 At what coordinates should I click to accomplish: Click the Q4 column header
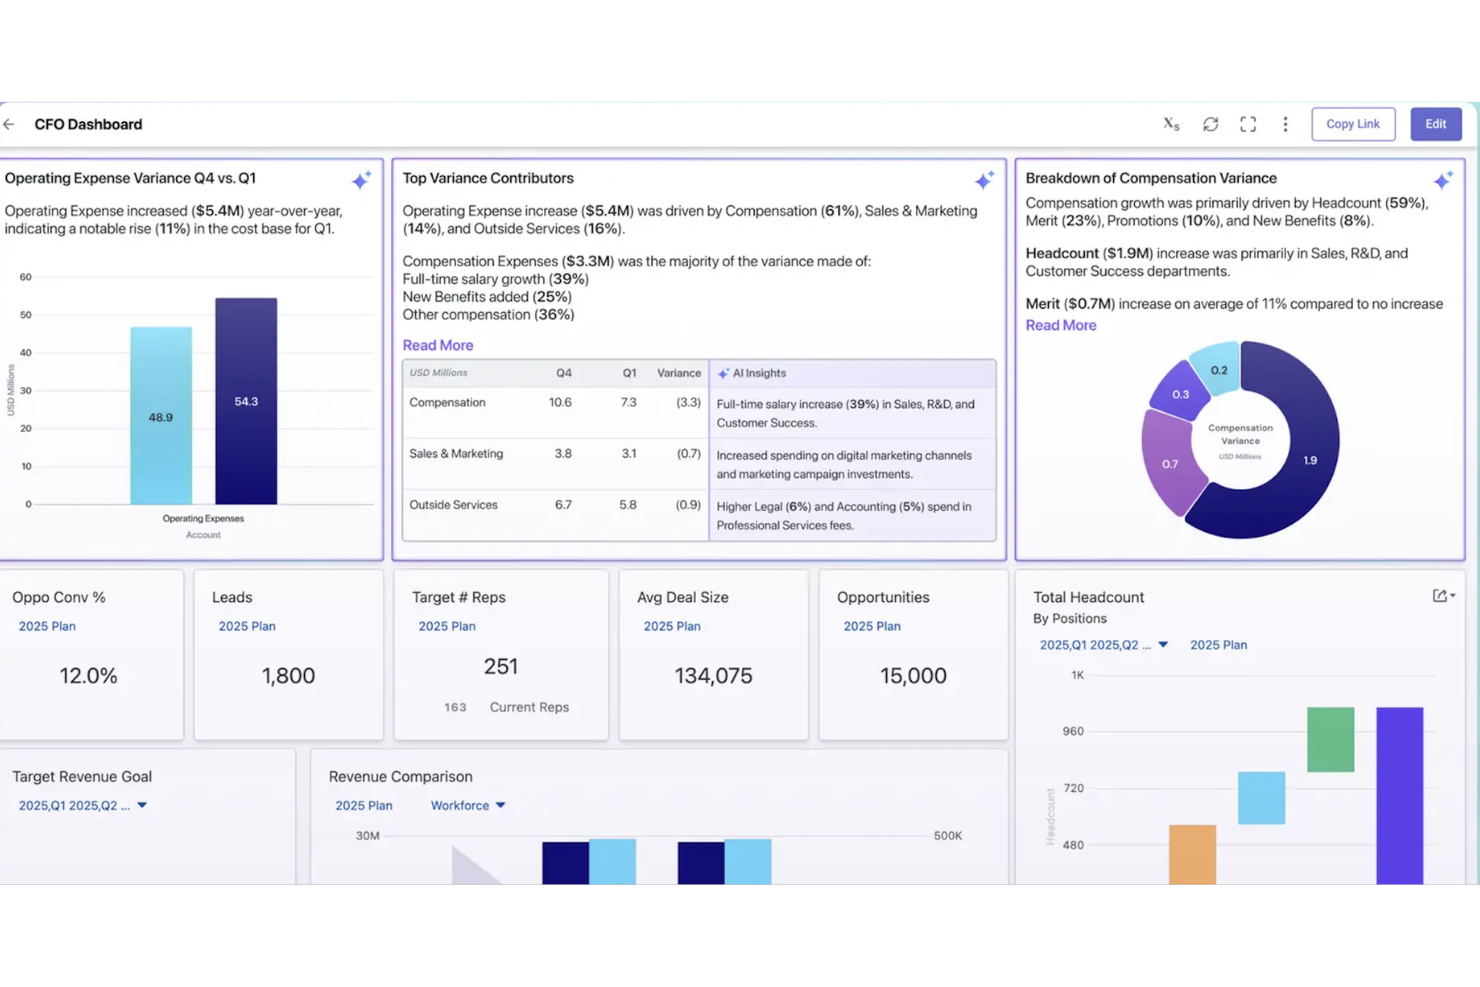click(x=564, y=373)
